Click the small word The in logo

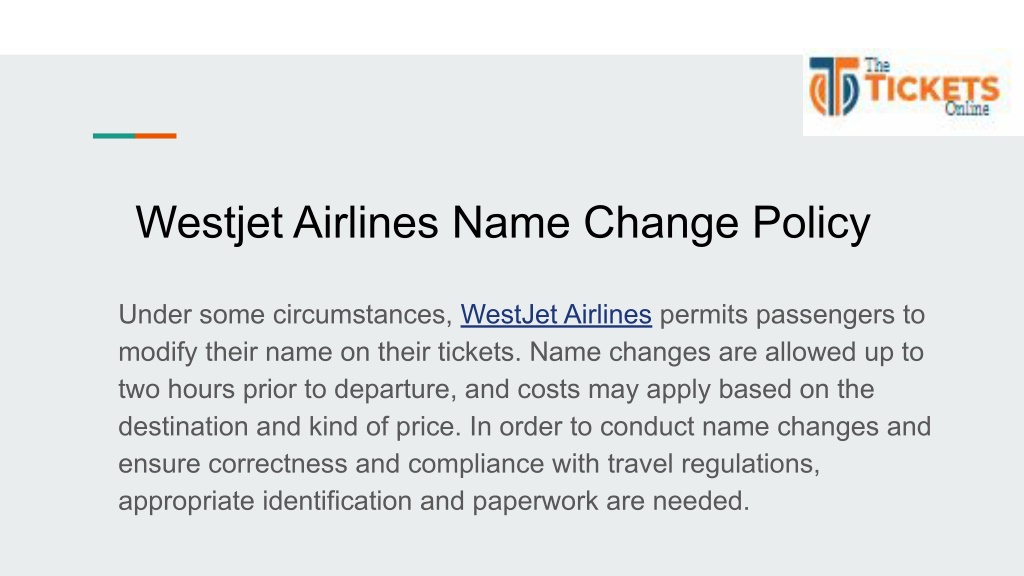878,65
